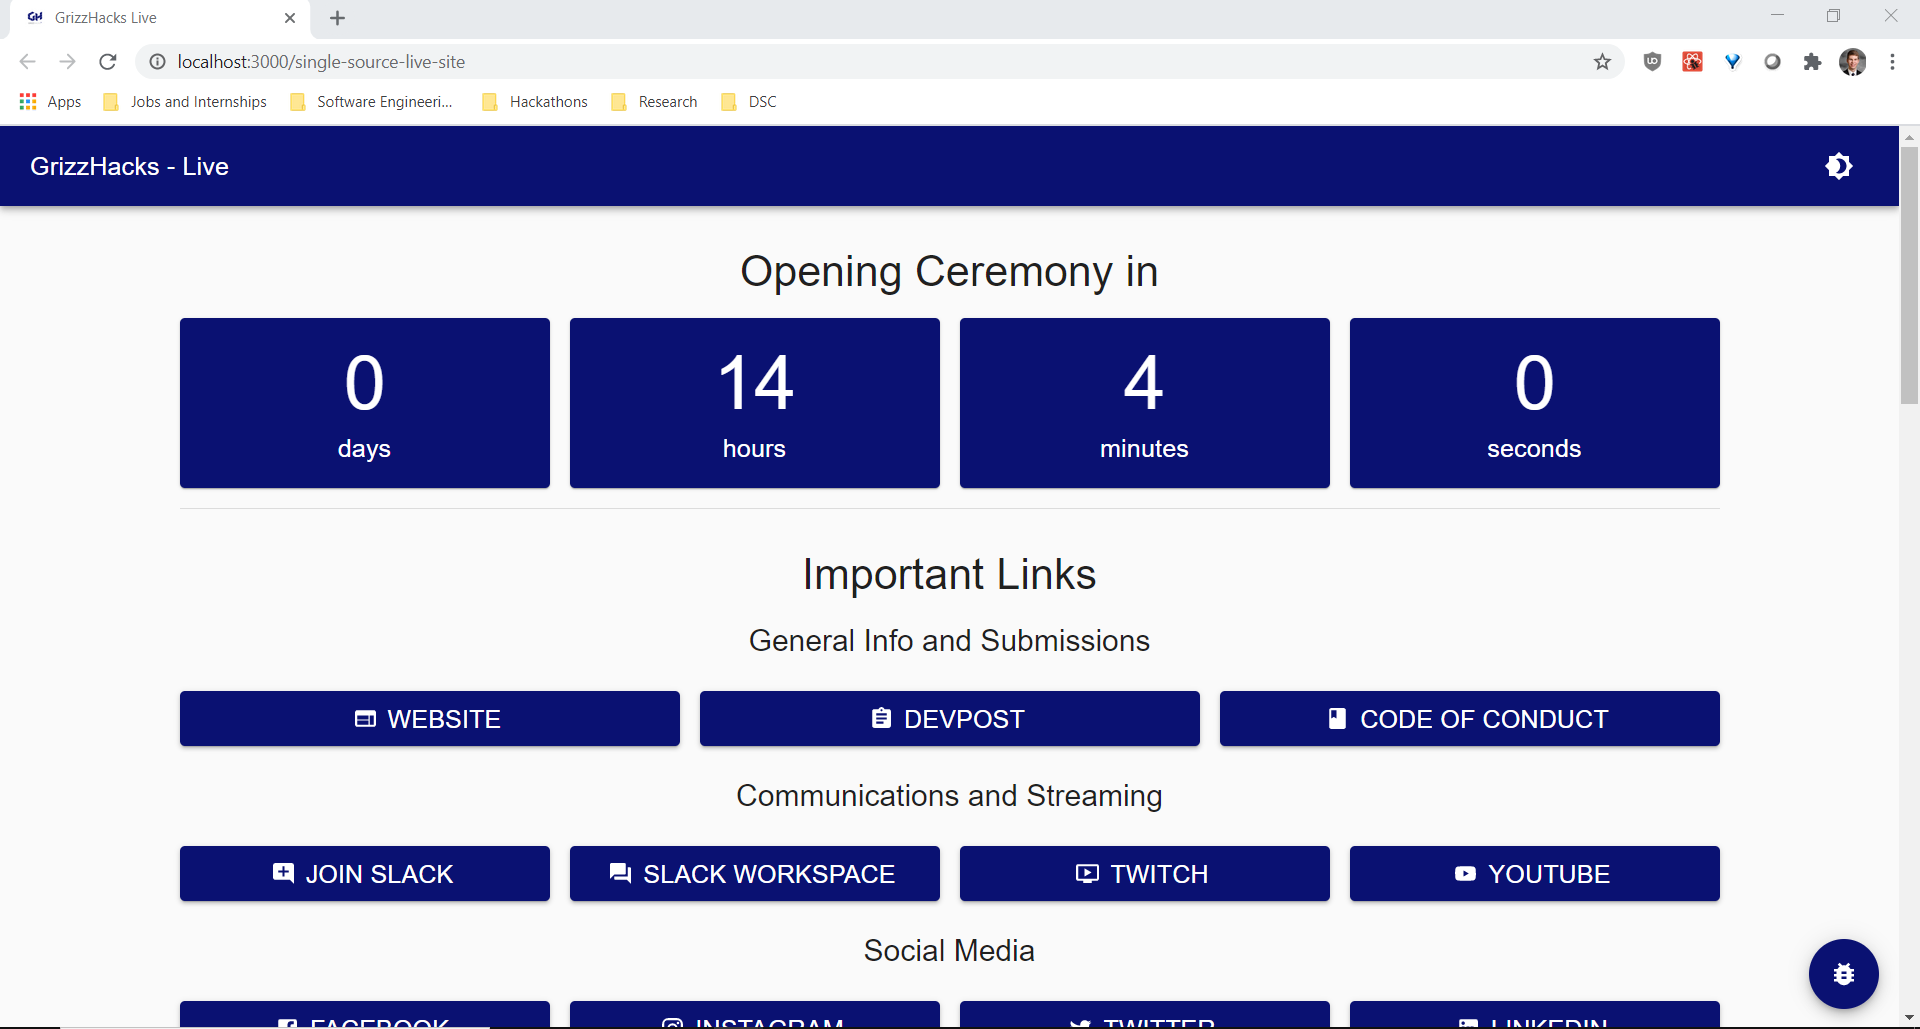This screenshot has width=1920, height=1029.
Task: Click the floating bug report button
Action: coord(1843,973)
